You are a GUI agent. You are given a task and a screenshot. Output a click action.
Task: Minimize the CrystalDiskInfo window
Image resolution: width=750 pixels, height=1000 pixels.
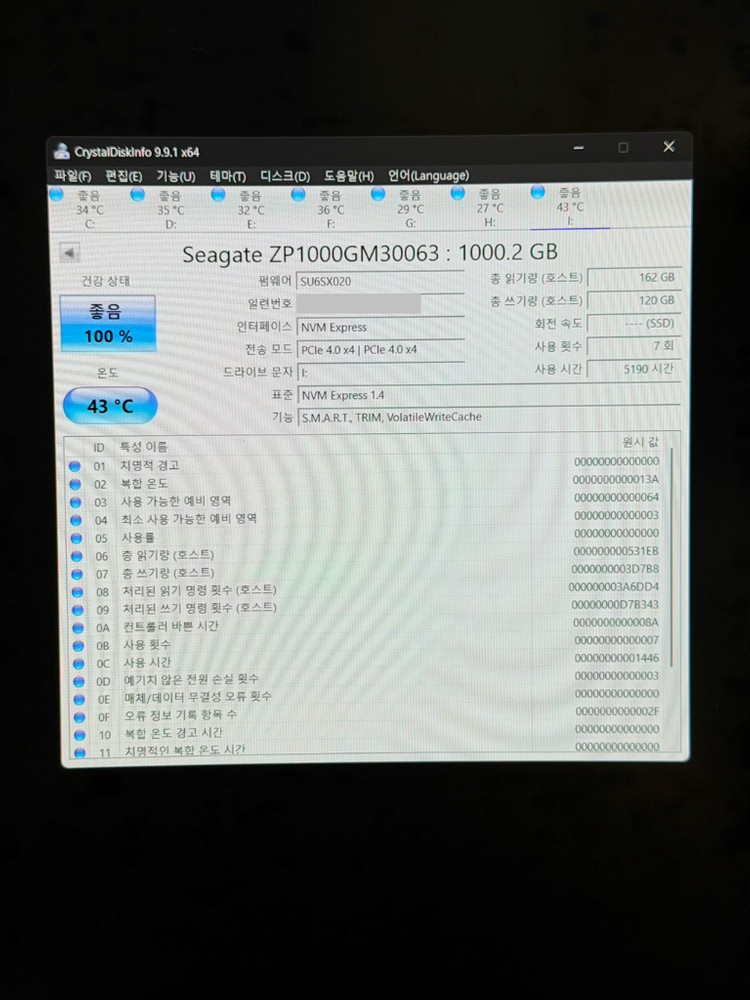pos(578,148)
